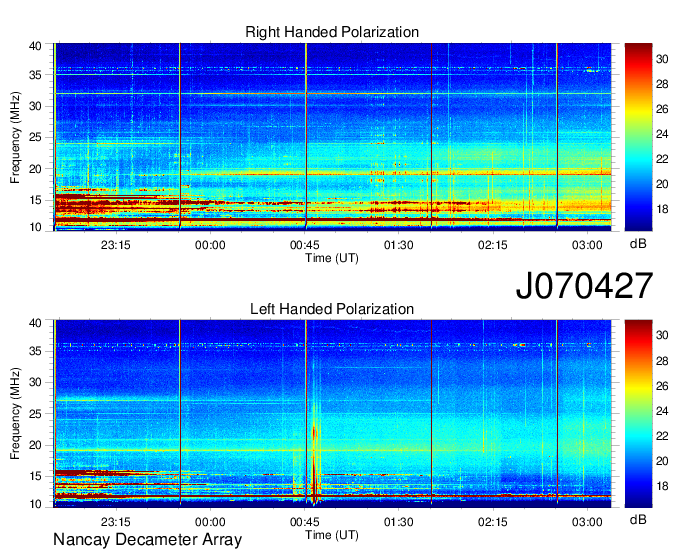Click the '26' value on top color scale
Image resolution: width=680 pixels, height=552 pixels.
(x=662, y=109)
